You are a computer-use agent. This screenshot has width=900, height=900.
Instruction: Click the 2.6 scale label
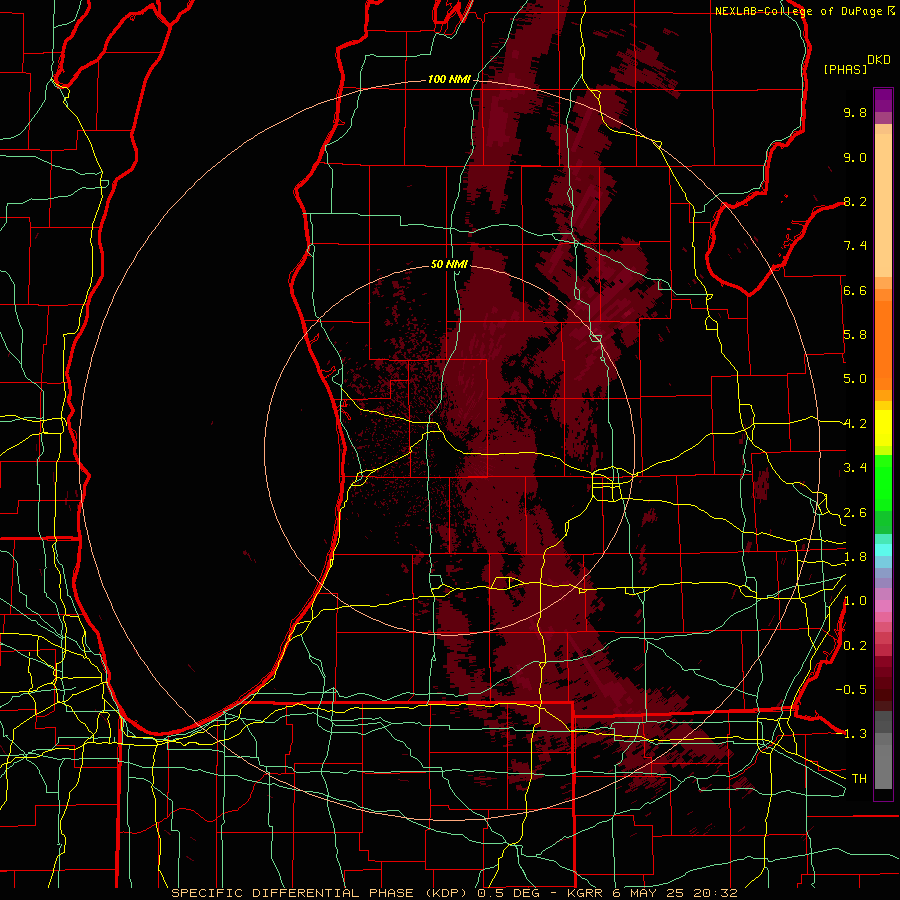pos(855,513)
